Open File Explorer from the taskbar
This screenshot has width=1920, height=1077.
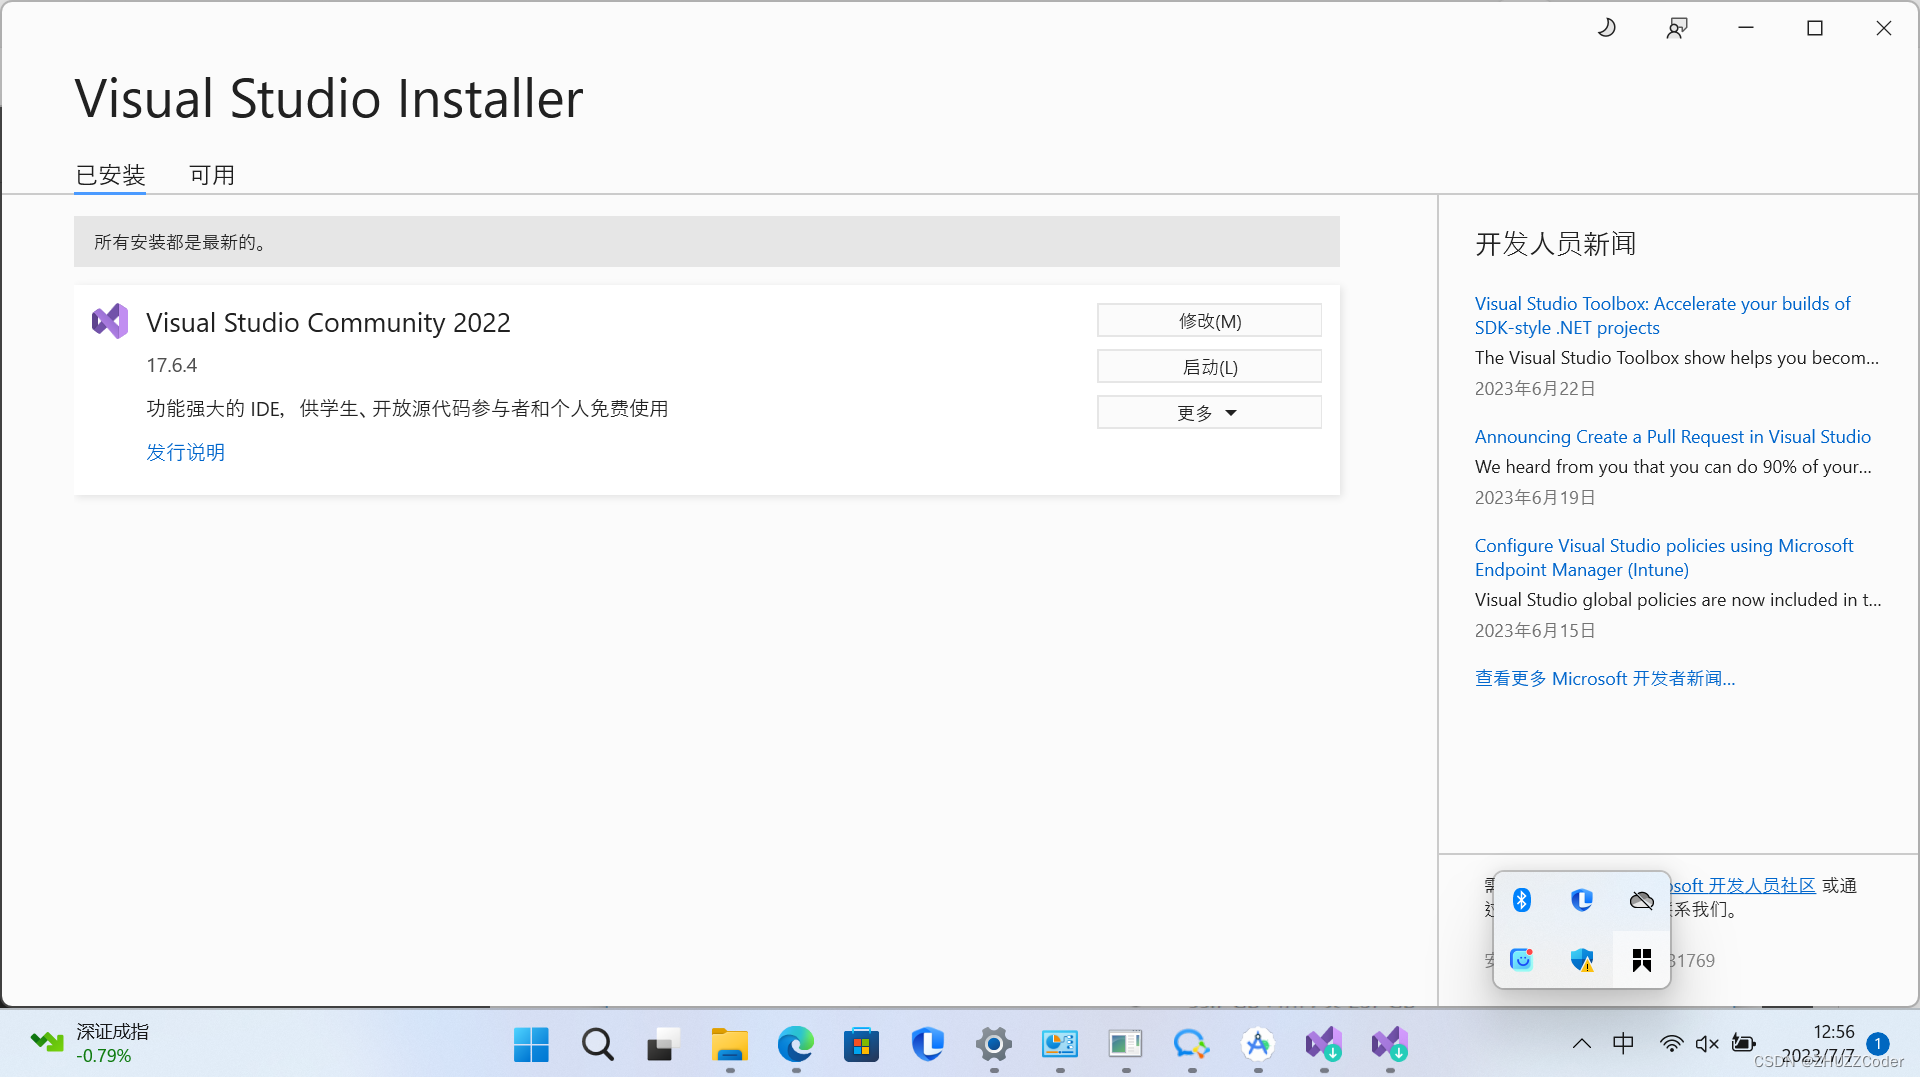tap(729, 1045)
